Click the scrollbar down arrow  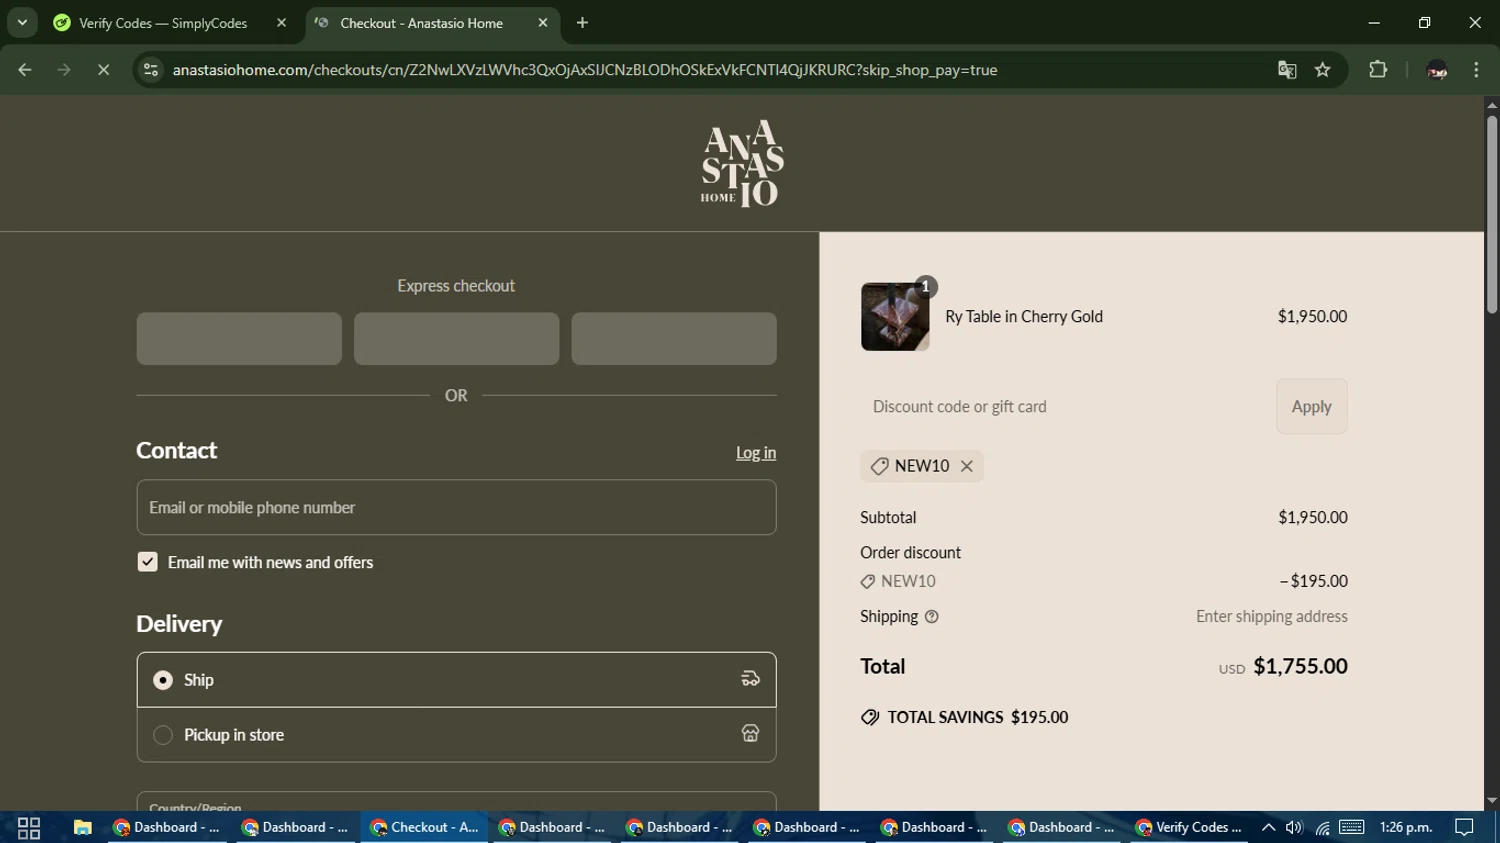1492,801
